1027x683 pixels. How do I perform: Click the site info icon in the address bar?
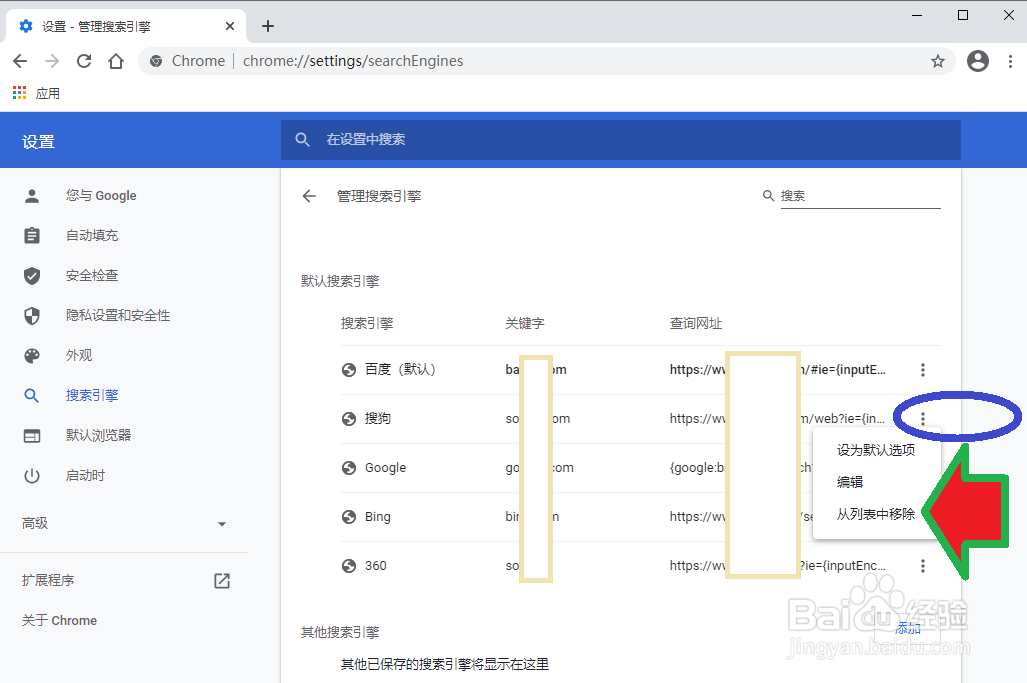(x=156, y=61)
